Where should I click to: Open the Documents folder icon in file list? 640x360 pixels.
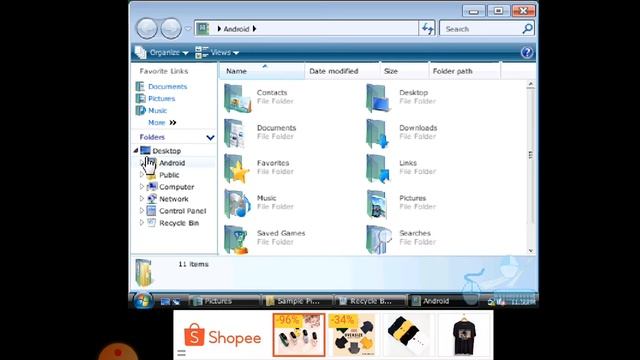click(236, 133)
